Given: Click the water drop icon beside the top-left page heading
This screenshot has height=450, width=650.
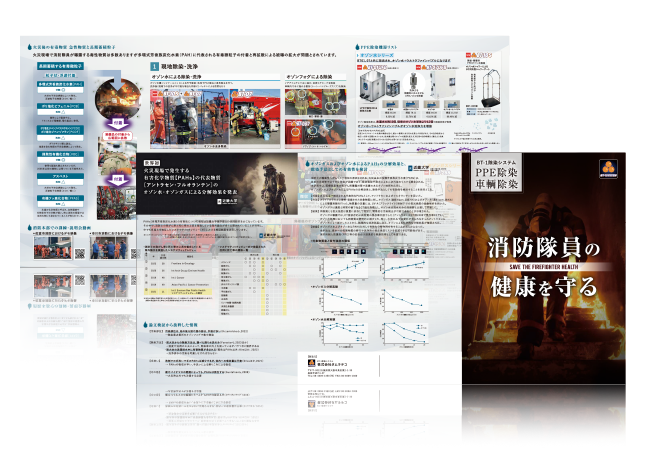Looking at the screenshot, I should click(29, 48).
